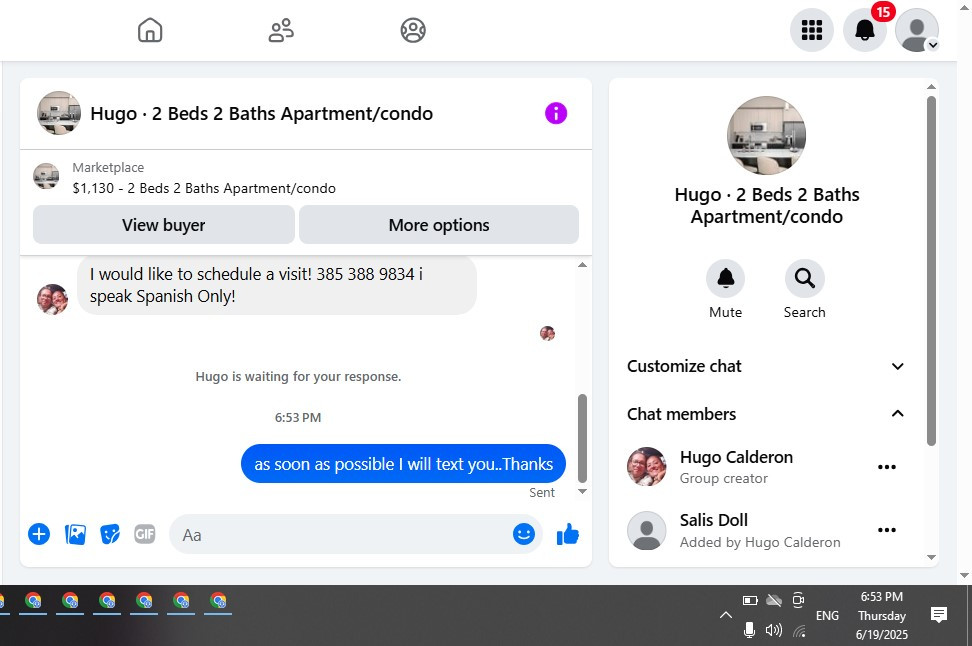Click Salis Doll member name
972x646 pixels.
714,520
